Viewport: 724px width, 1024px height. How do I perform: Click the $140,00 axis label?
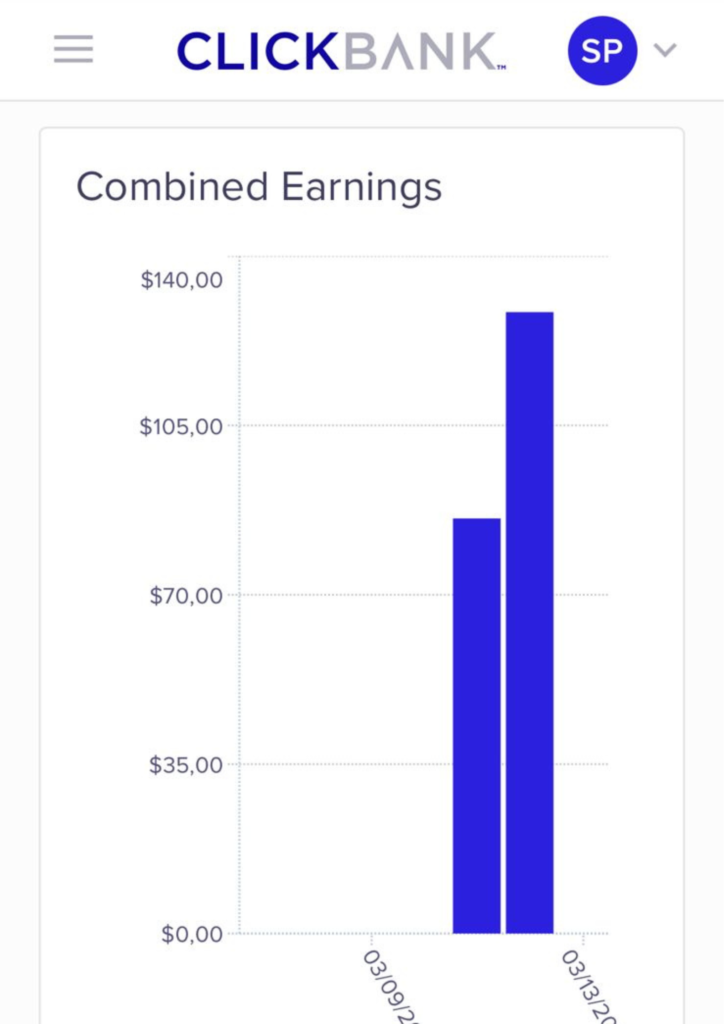pyautogui.click(x=181, y=280)
